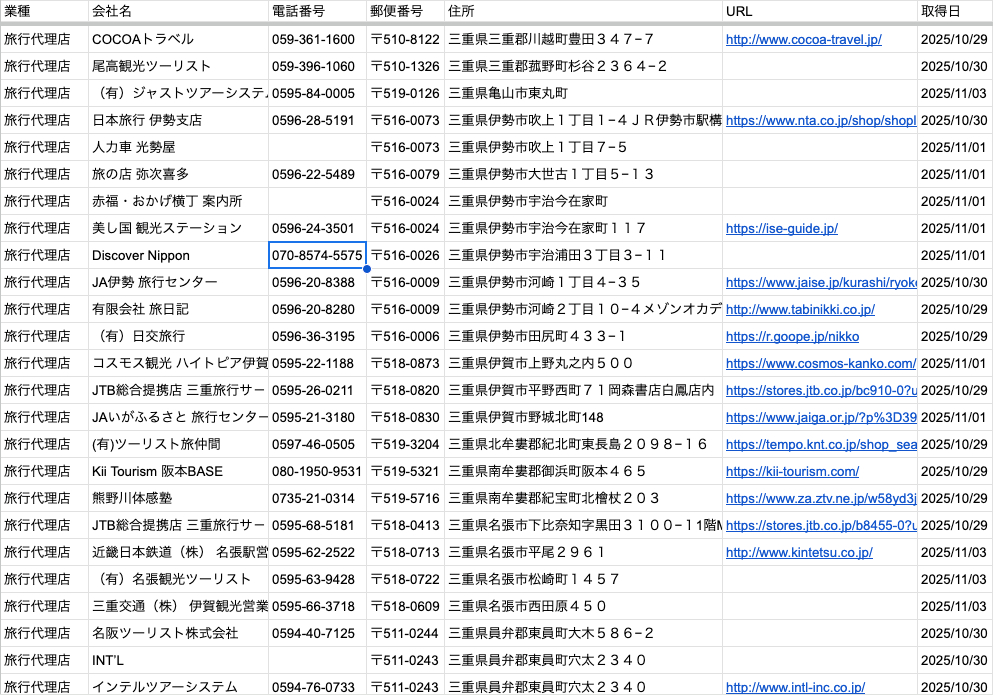
Task: Select the address 三重県名張市西田原４５０
Action: pos(583,606)
